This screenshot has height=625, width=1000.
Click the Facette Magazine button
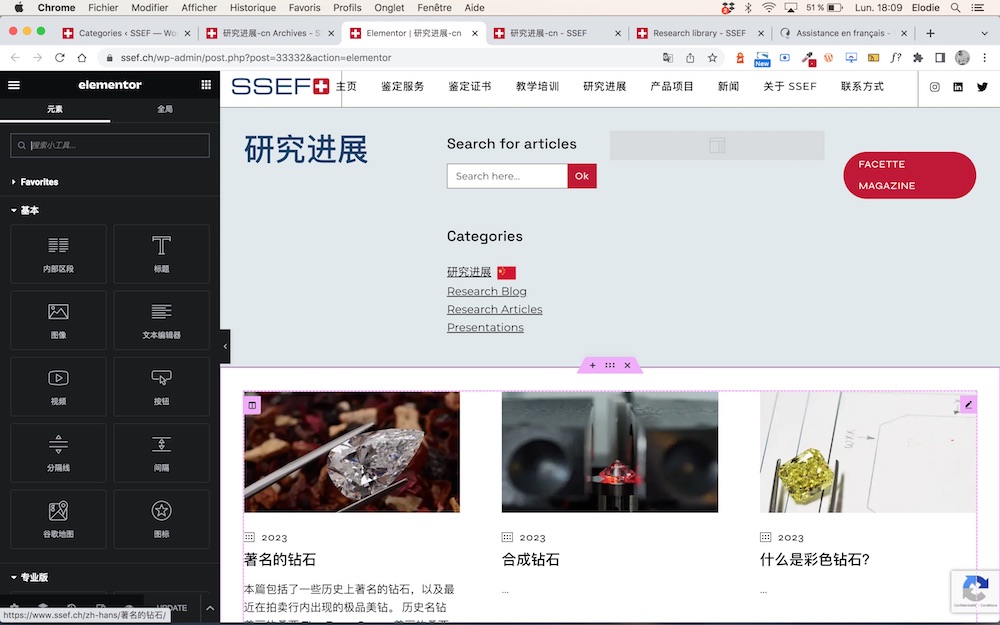909,175
